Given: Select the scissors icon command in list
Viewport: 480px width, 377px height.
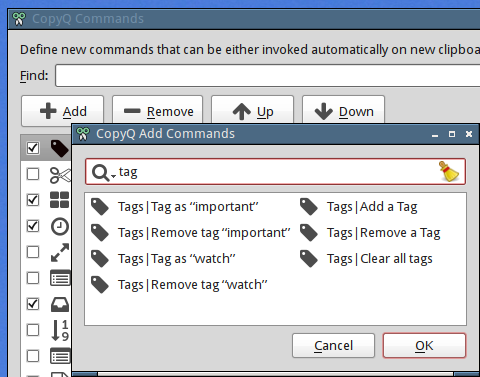Looking at the screenshot, I should click(60, 174).
